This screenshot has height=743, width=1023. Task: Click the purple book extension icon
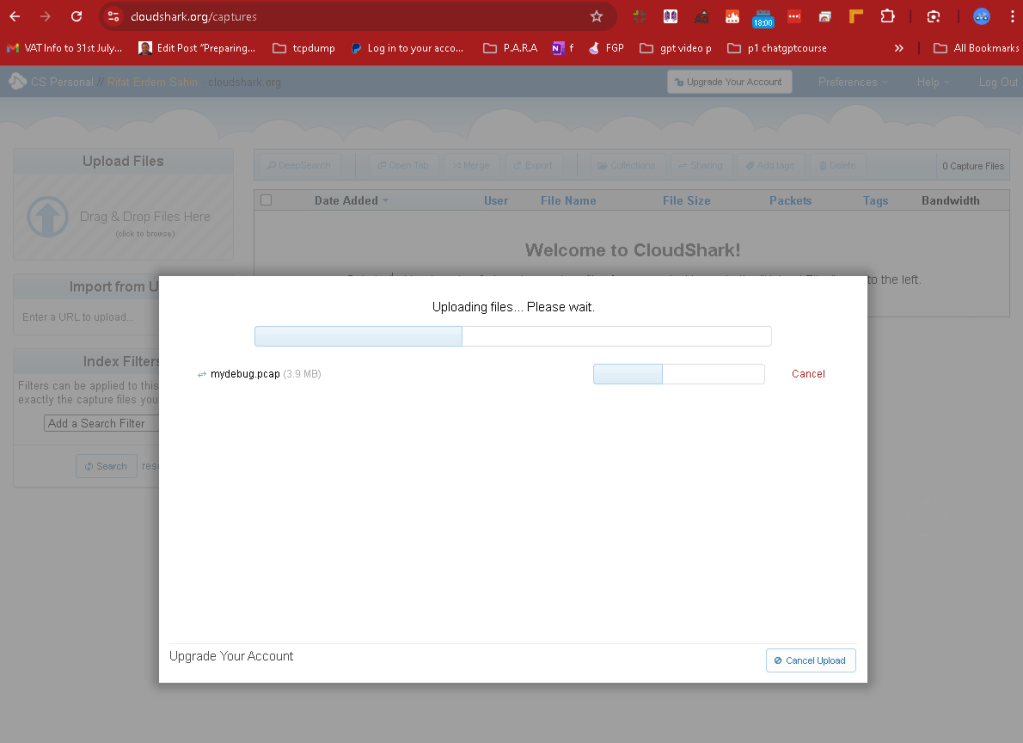click(670, 16)
